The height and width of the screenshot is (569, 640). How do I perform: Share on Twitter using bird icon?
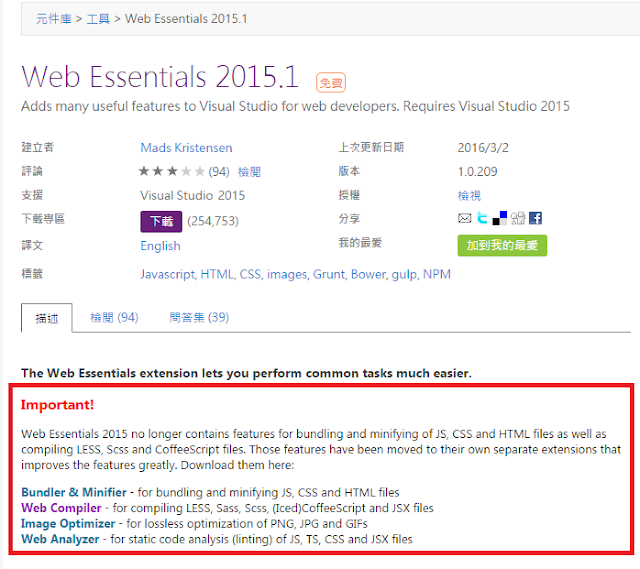click(x=482, y=218)
